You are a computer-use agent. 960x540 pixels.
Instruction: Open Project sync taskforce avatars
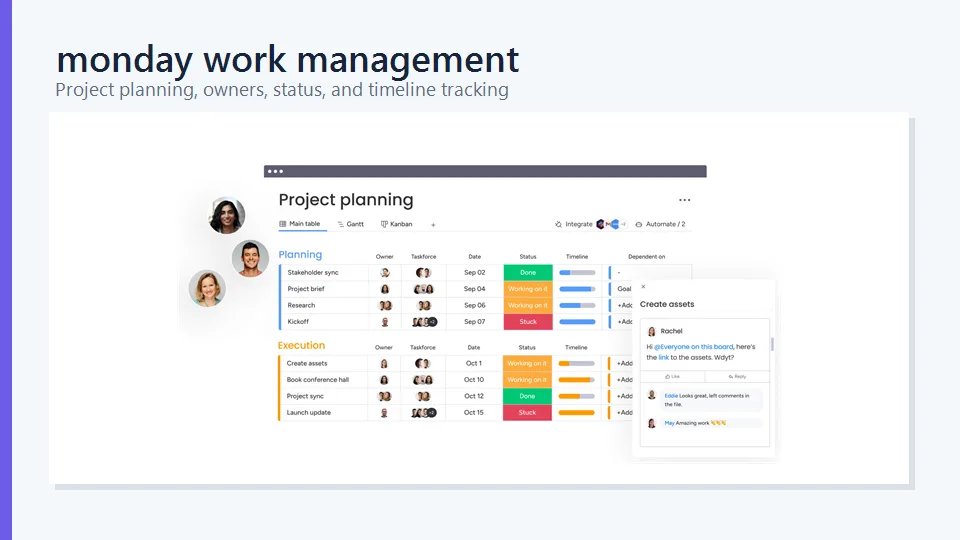coord(423,397)
